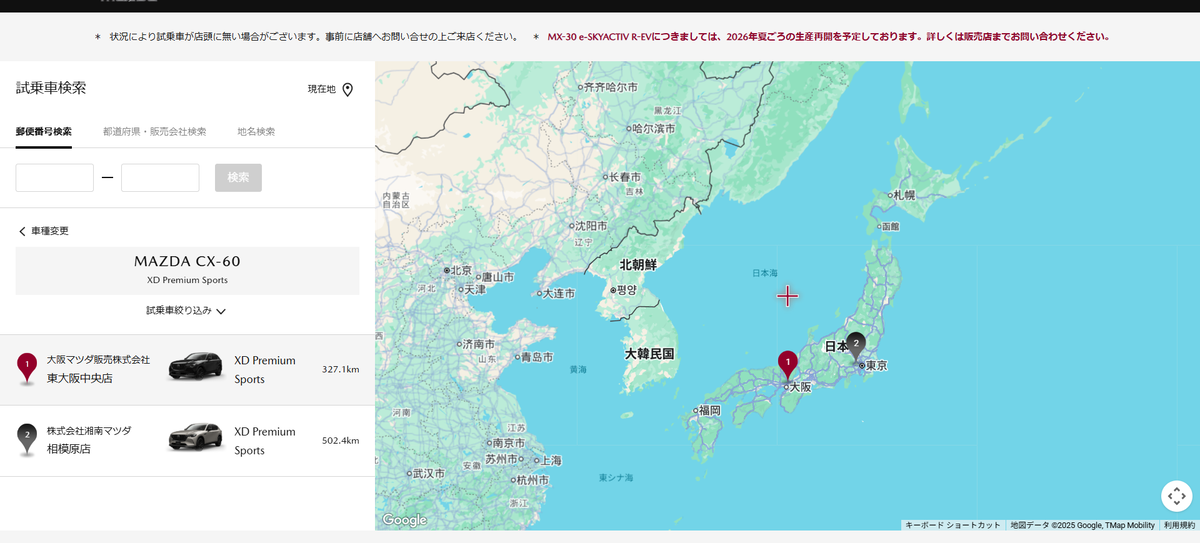This screenshot has height=543, width=1200.
Task: Switch to 地名検索 tab
Action: (x=256, y=132)
